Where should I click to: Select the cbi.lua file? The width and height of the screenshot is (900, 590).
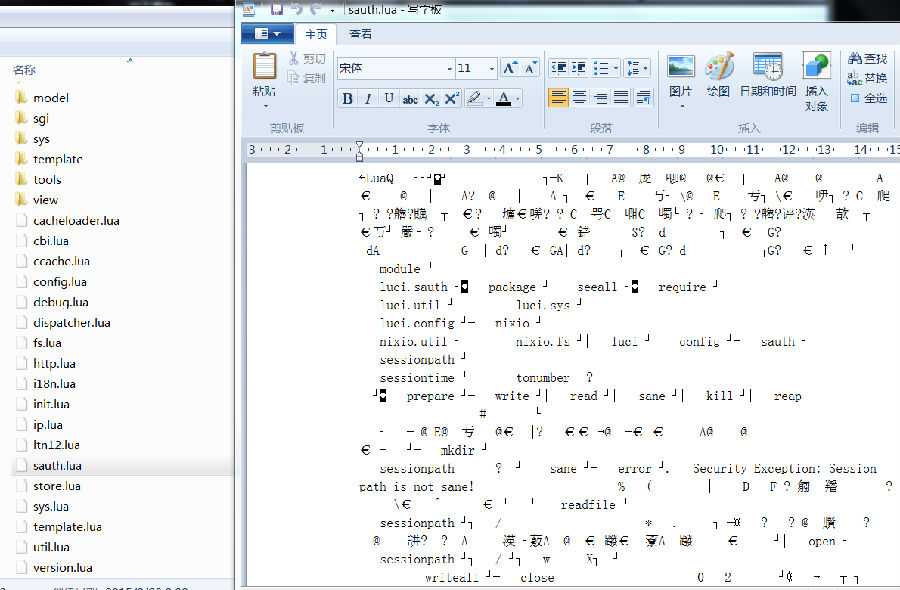pos(51,240)
